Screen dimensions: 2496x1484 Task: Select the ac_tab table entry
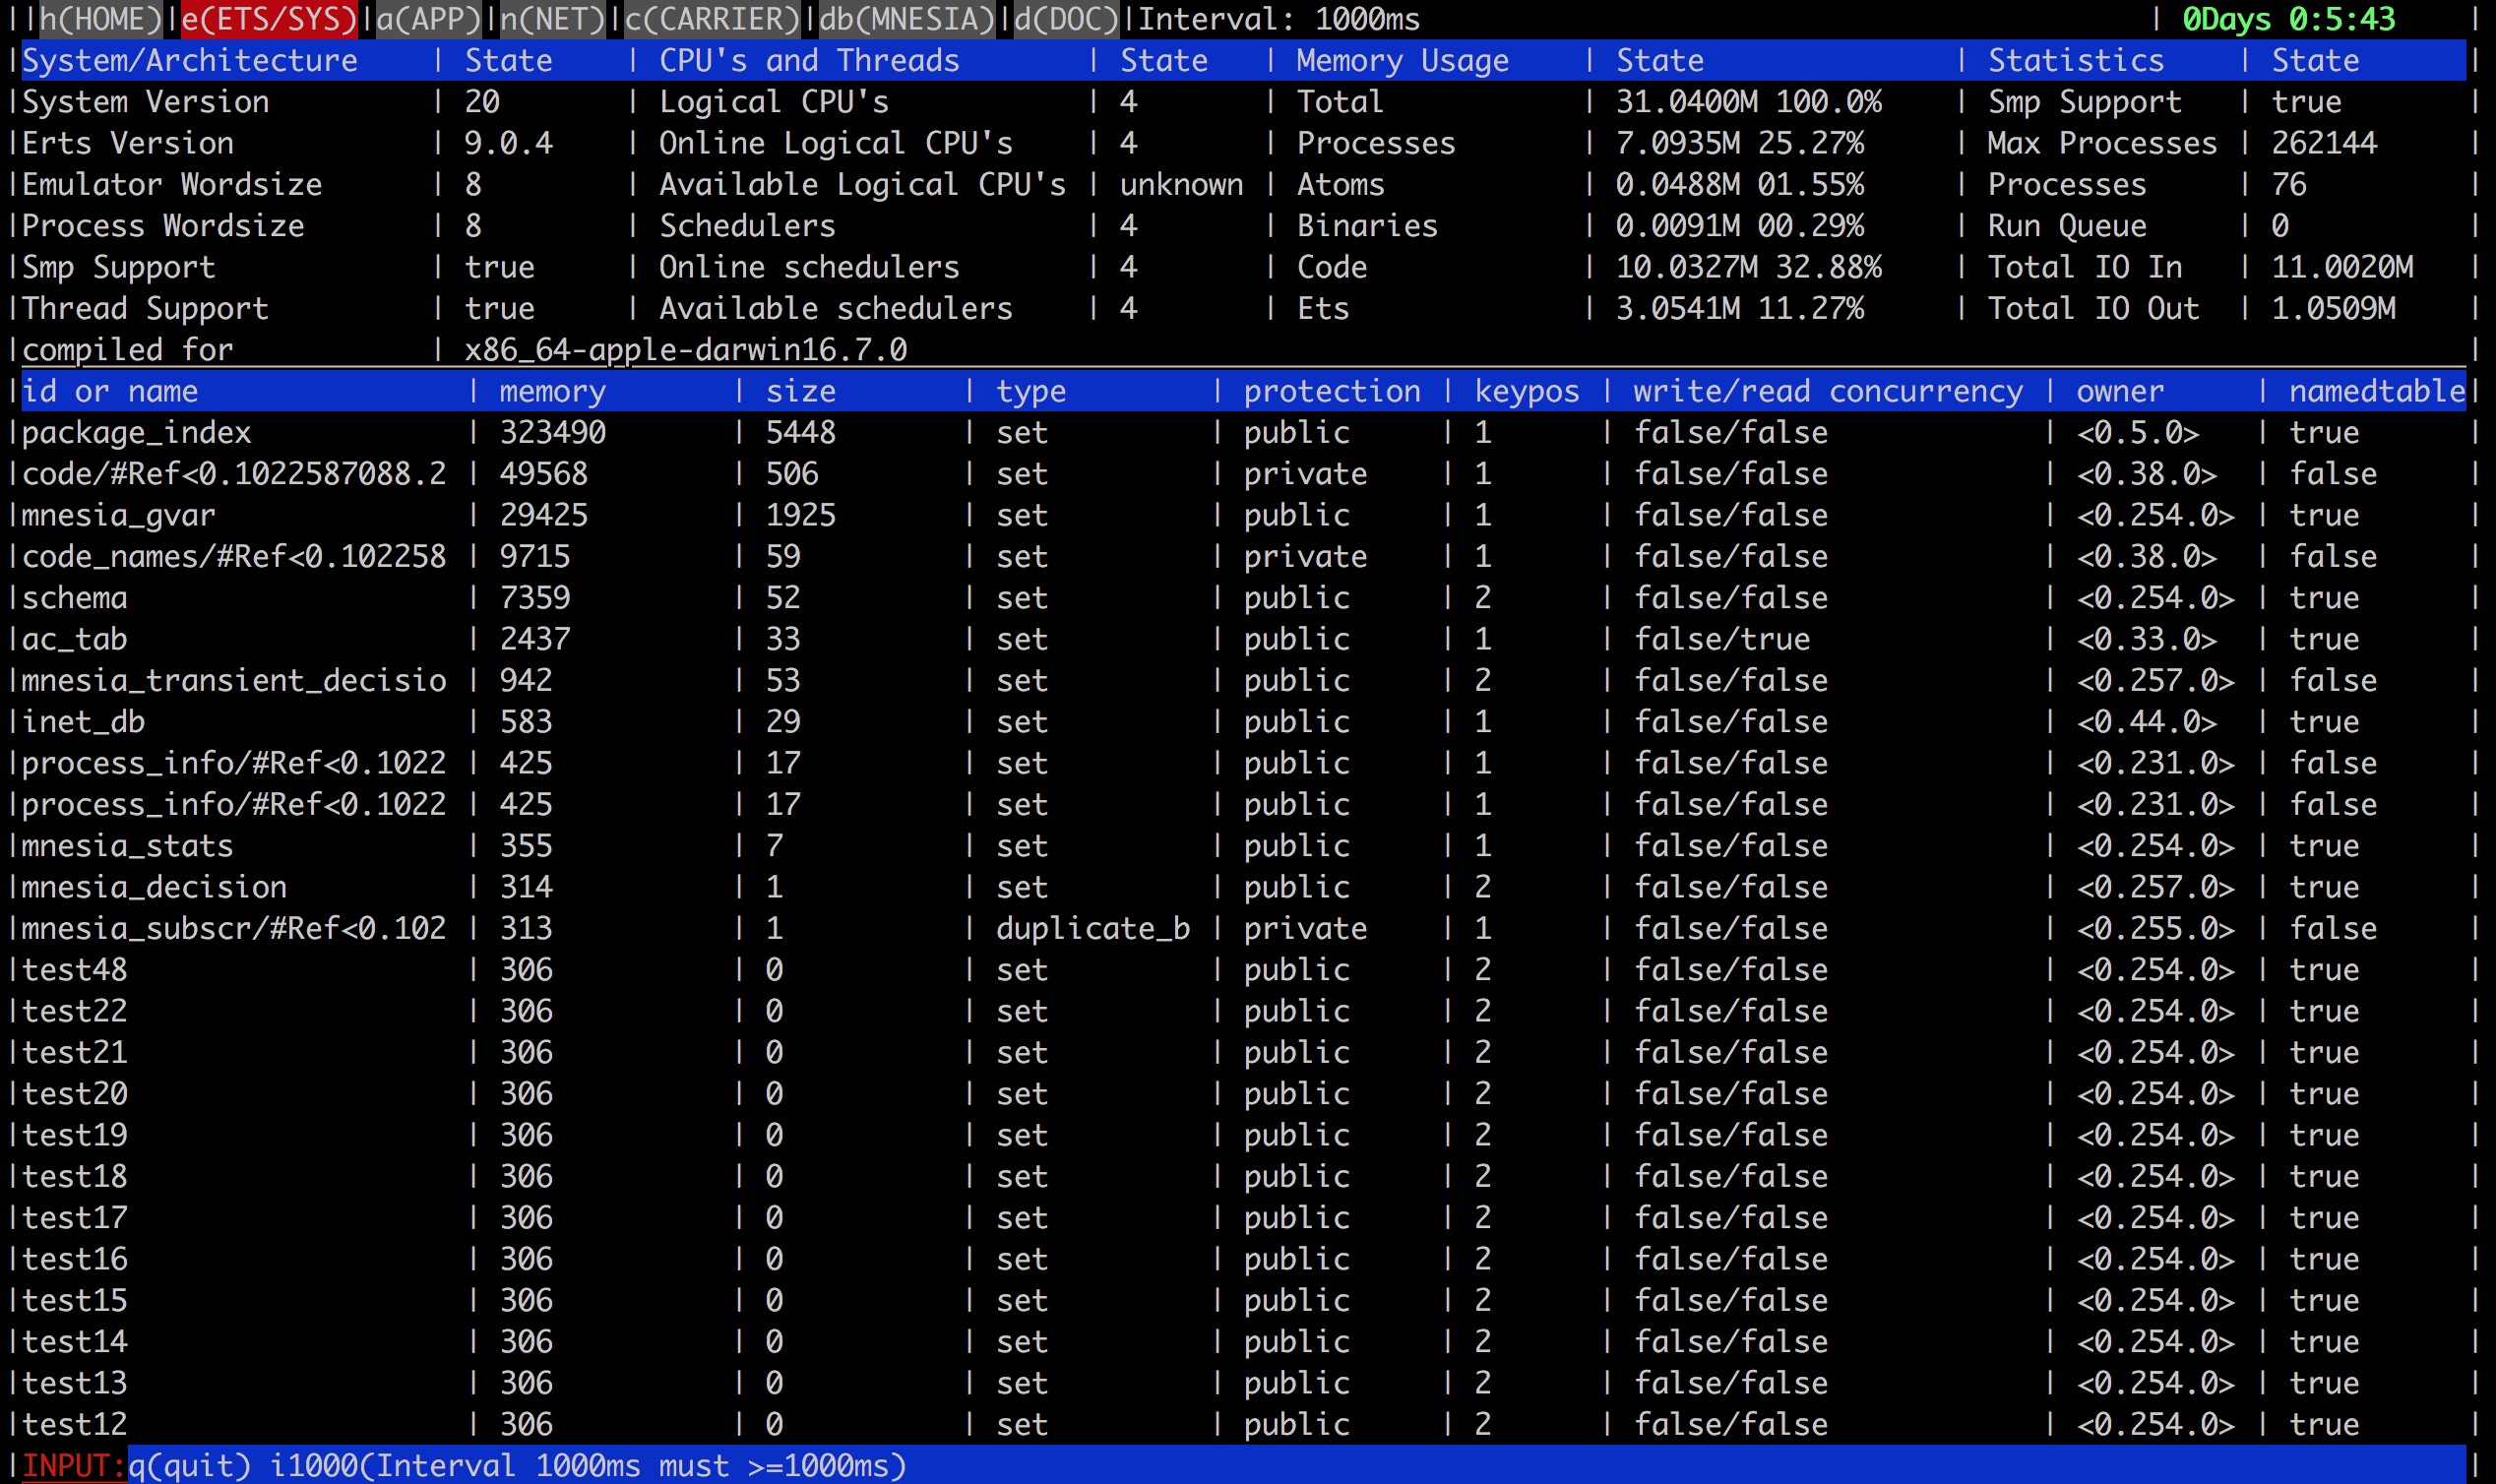[75, 639]
